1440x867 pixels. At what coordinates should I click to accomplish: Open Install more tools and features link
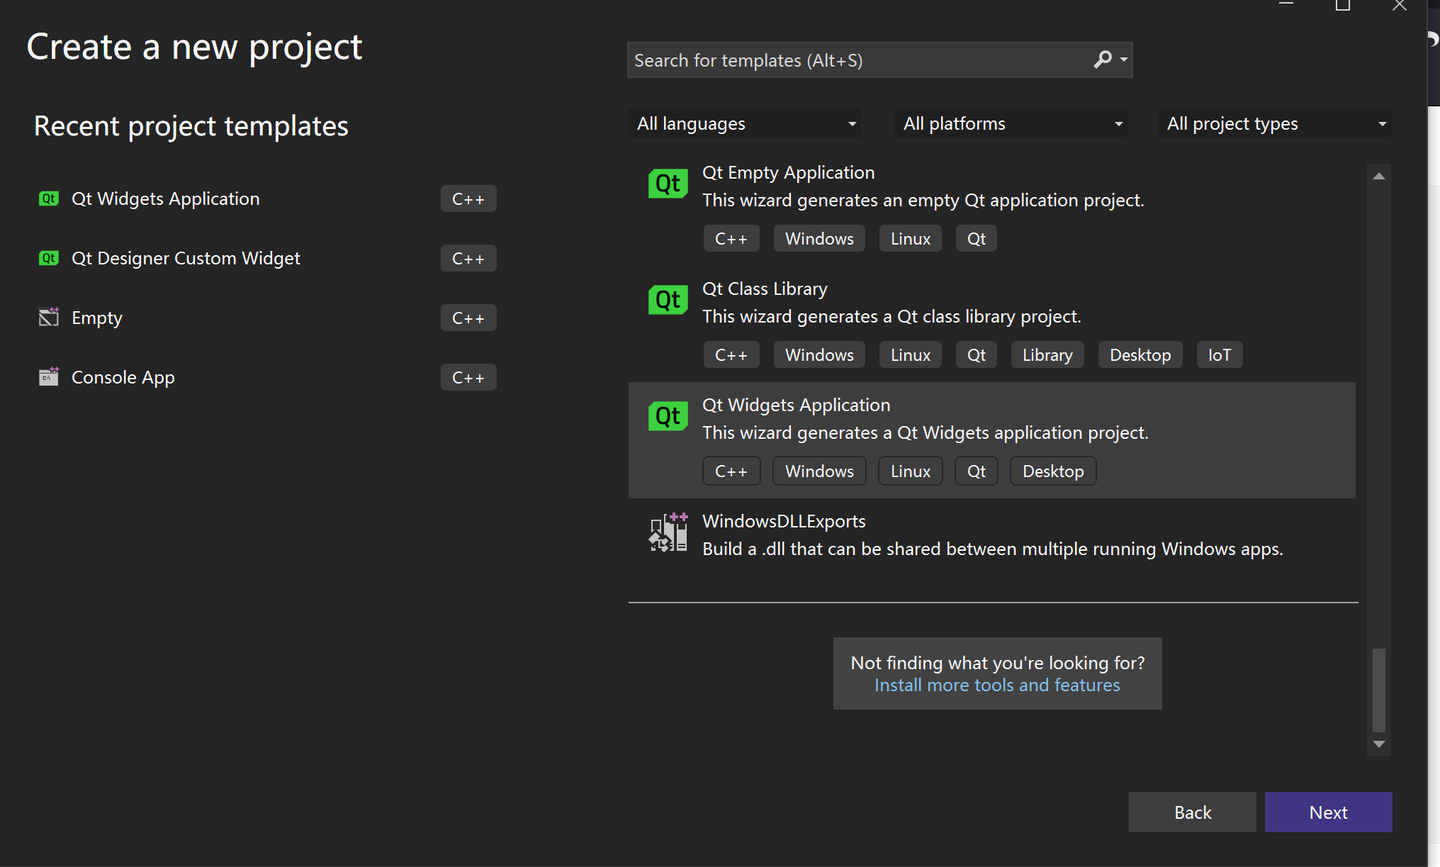[997, 685]
